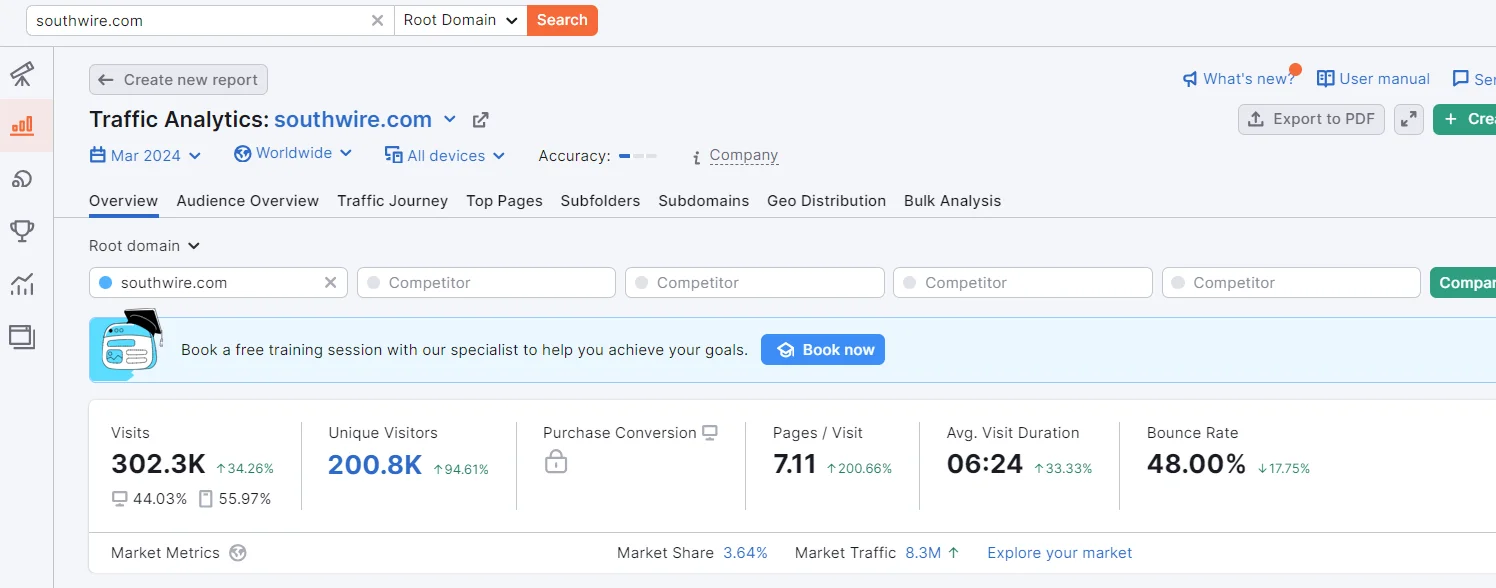Viewport: 1496px width, 588px height.
Task: Go to the Subdomains tab
Action: click(x=704, y=201)
